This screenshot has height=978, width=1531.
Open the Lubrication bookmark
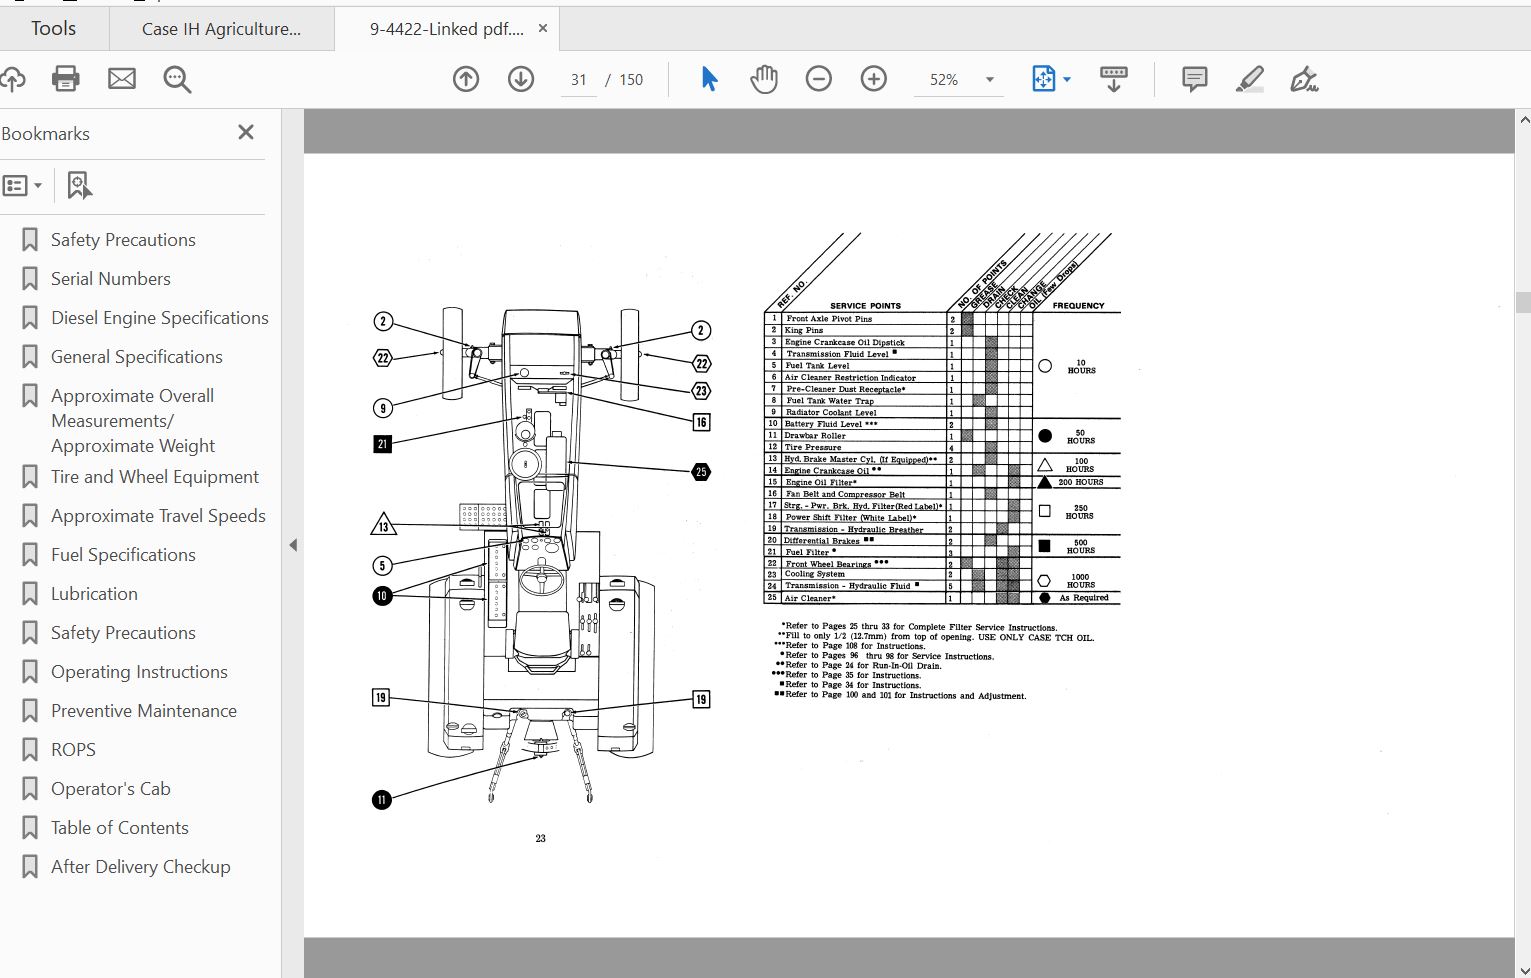click(94, 594)
